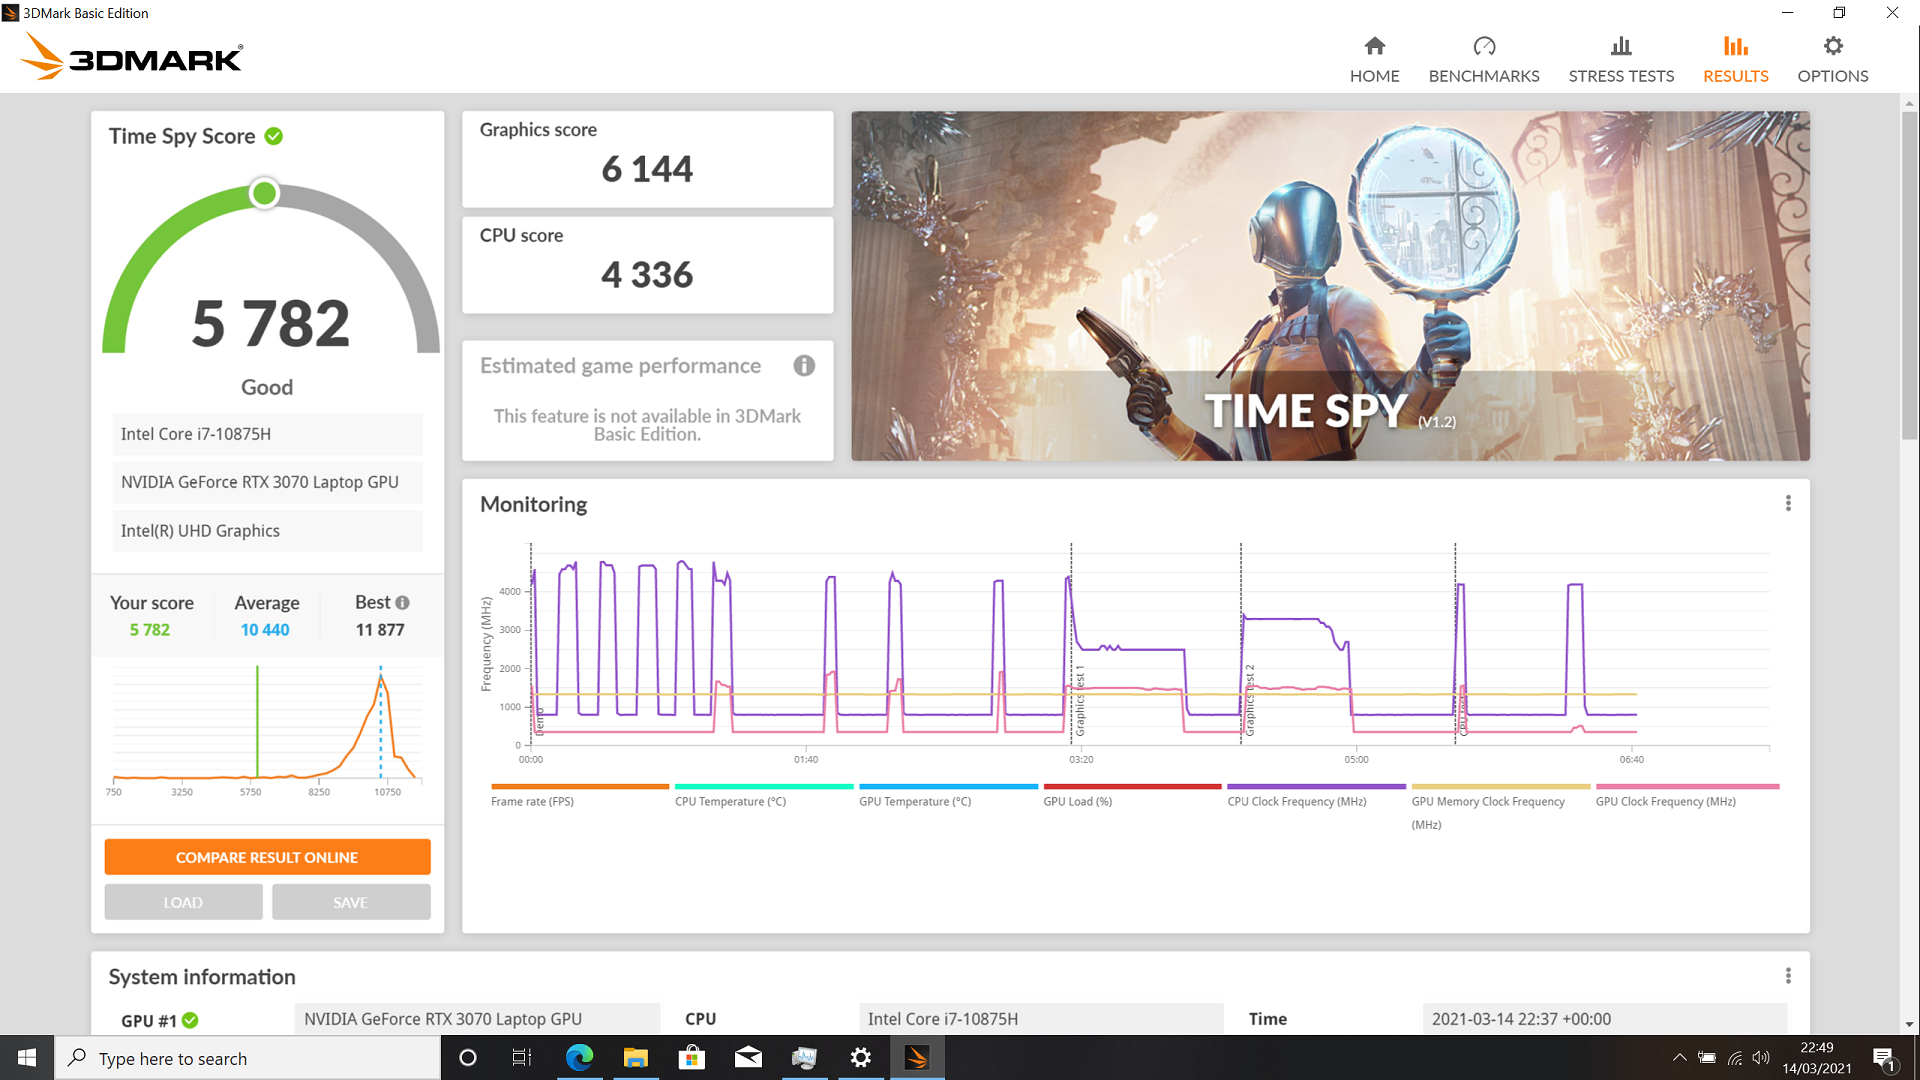Click the 3DMark logo
Image resolution: width=1920 pixels, height=1080 pixels.
point(131,57)
